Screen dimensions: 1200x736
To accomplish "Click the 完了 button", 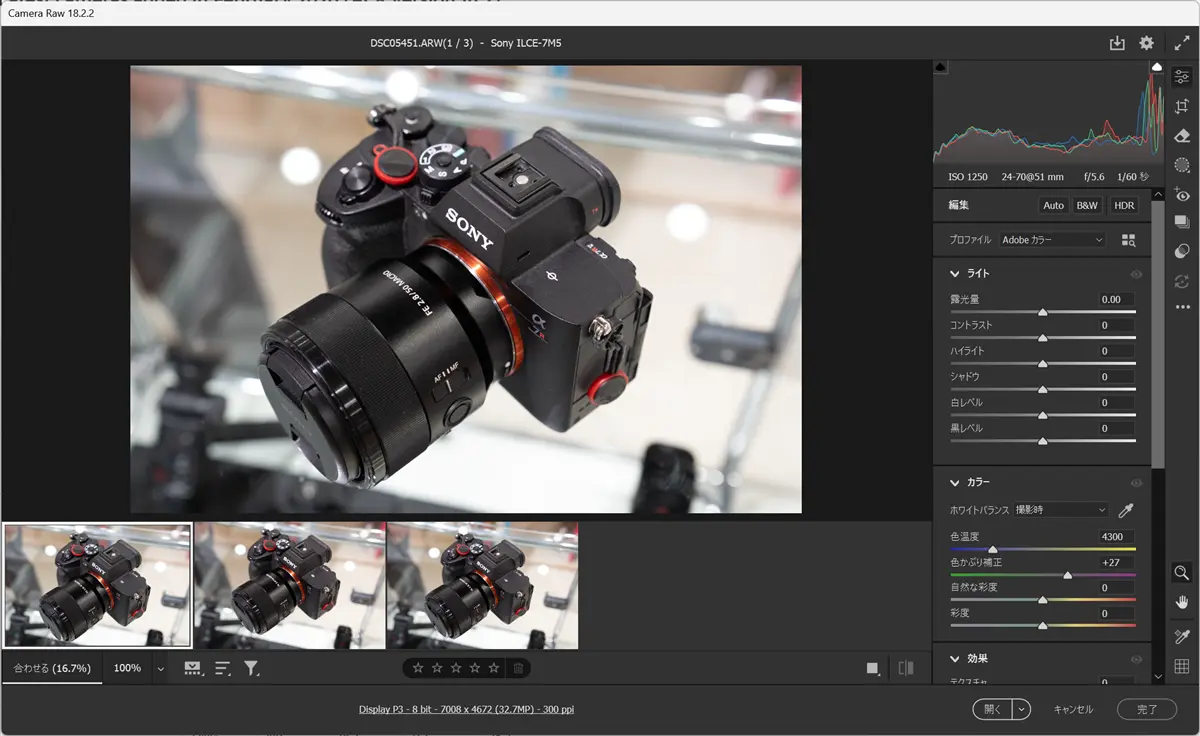I will point(1148,709).
